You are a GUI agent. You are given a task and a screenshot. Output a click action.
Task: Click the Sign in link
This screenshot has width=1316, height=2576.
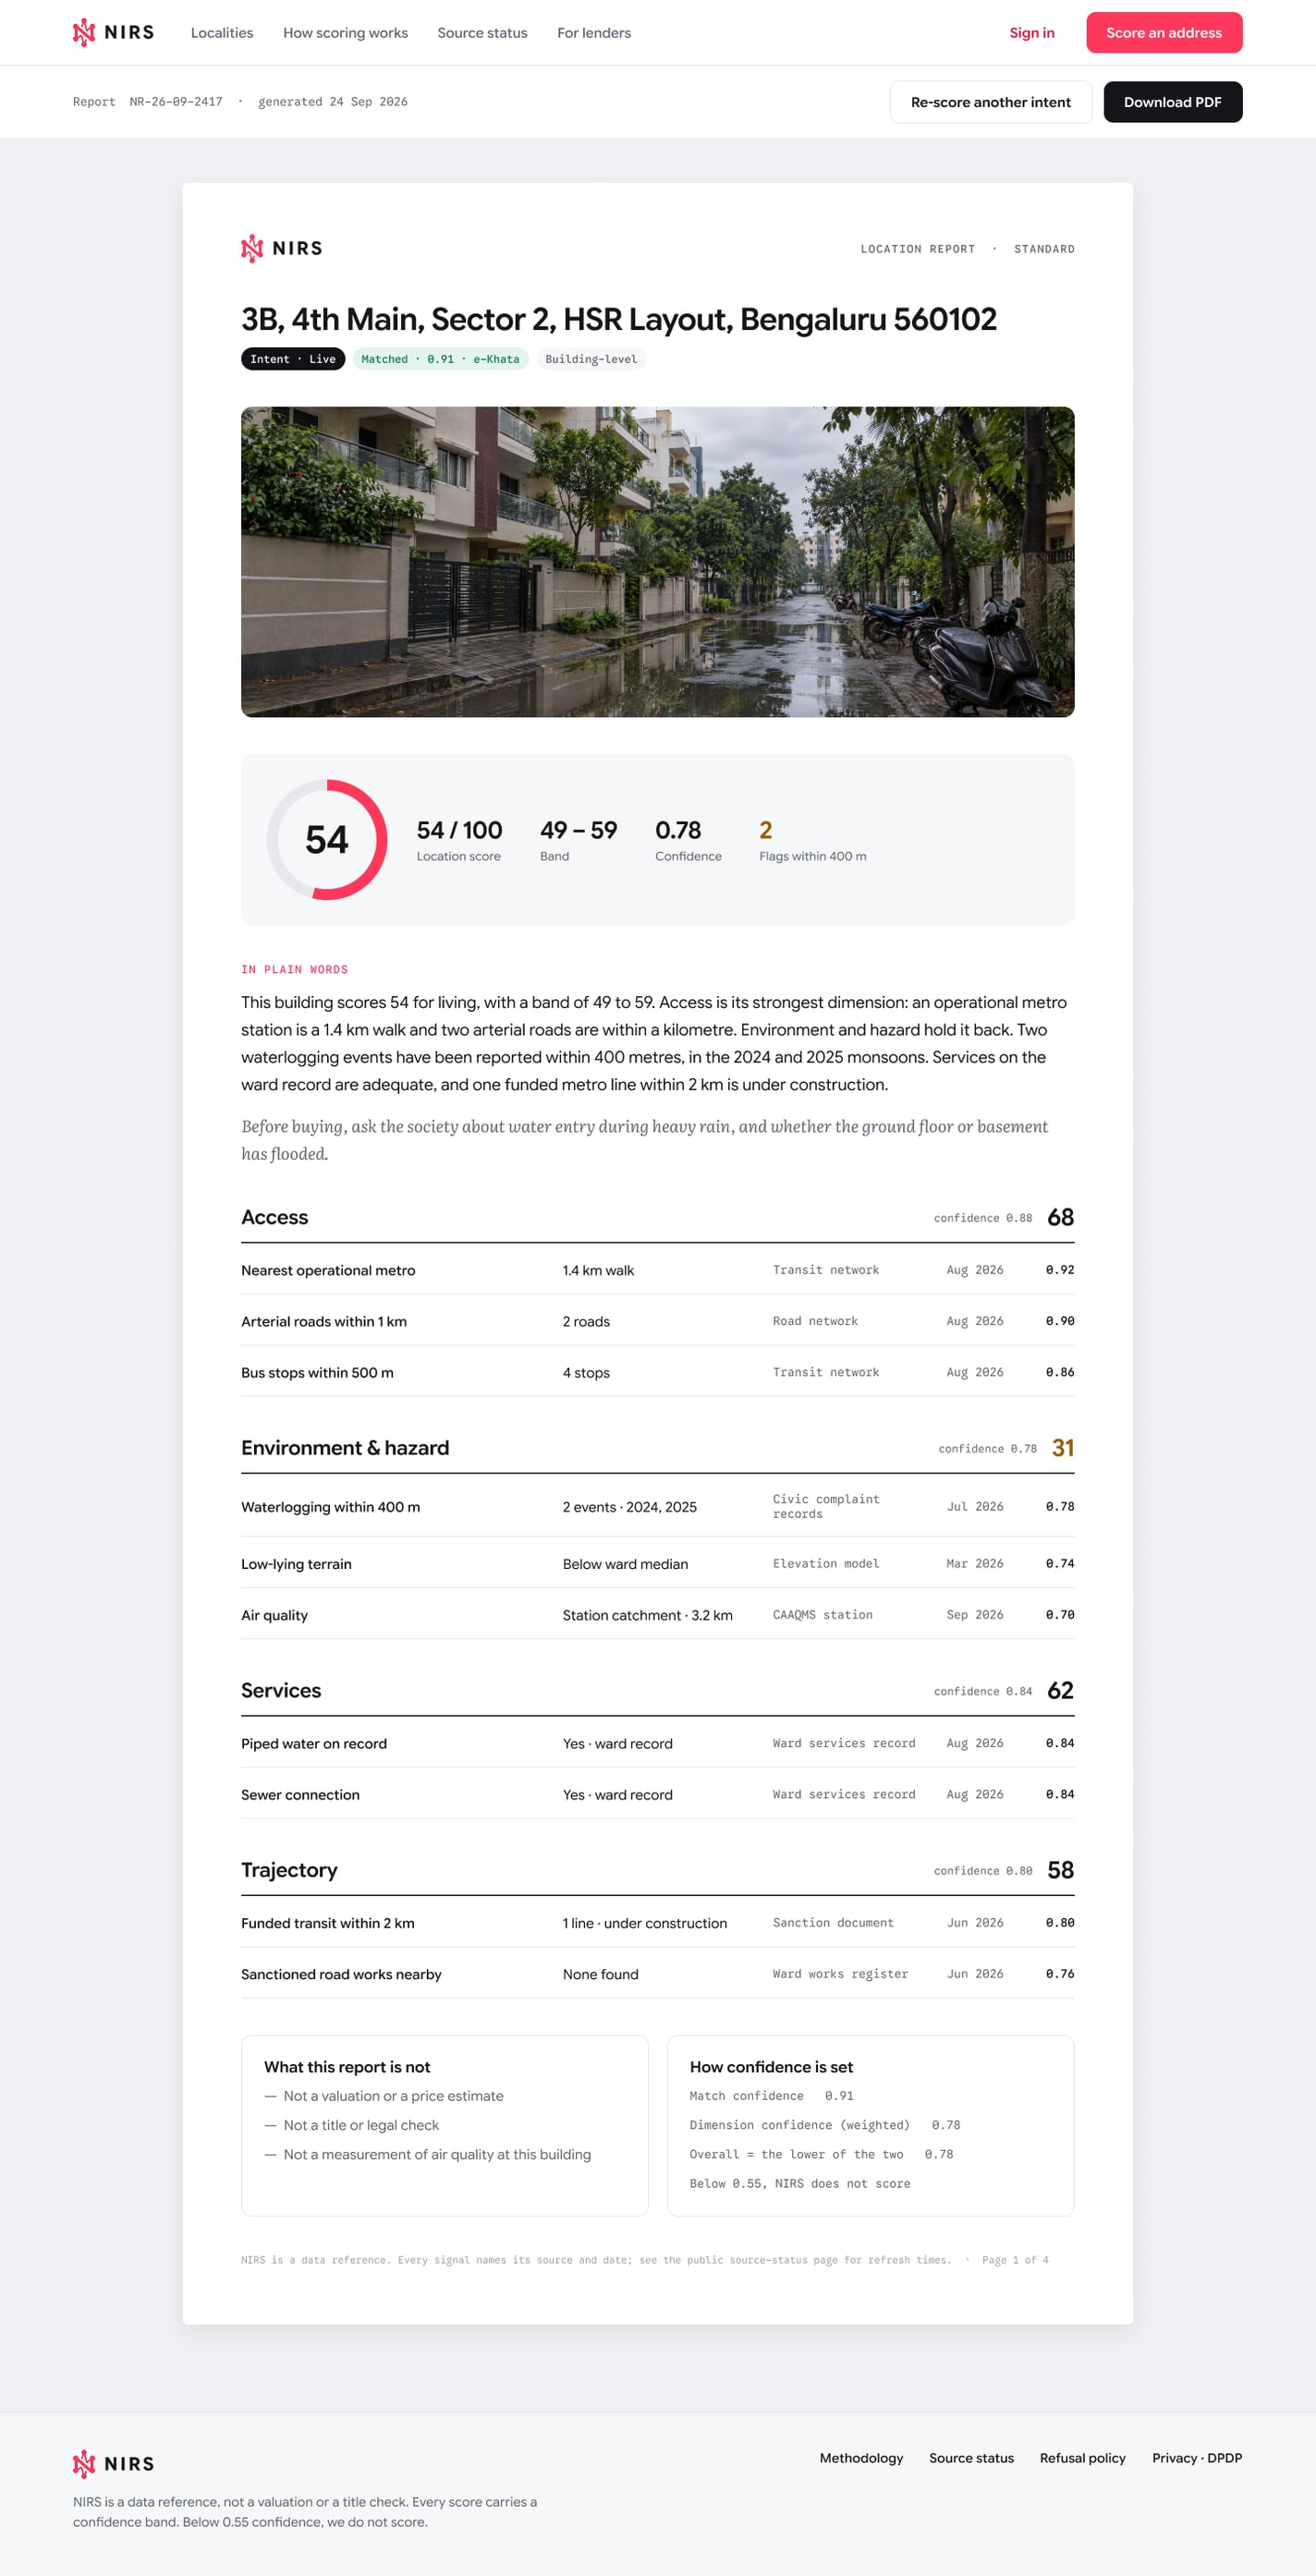coord(1032,33)
